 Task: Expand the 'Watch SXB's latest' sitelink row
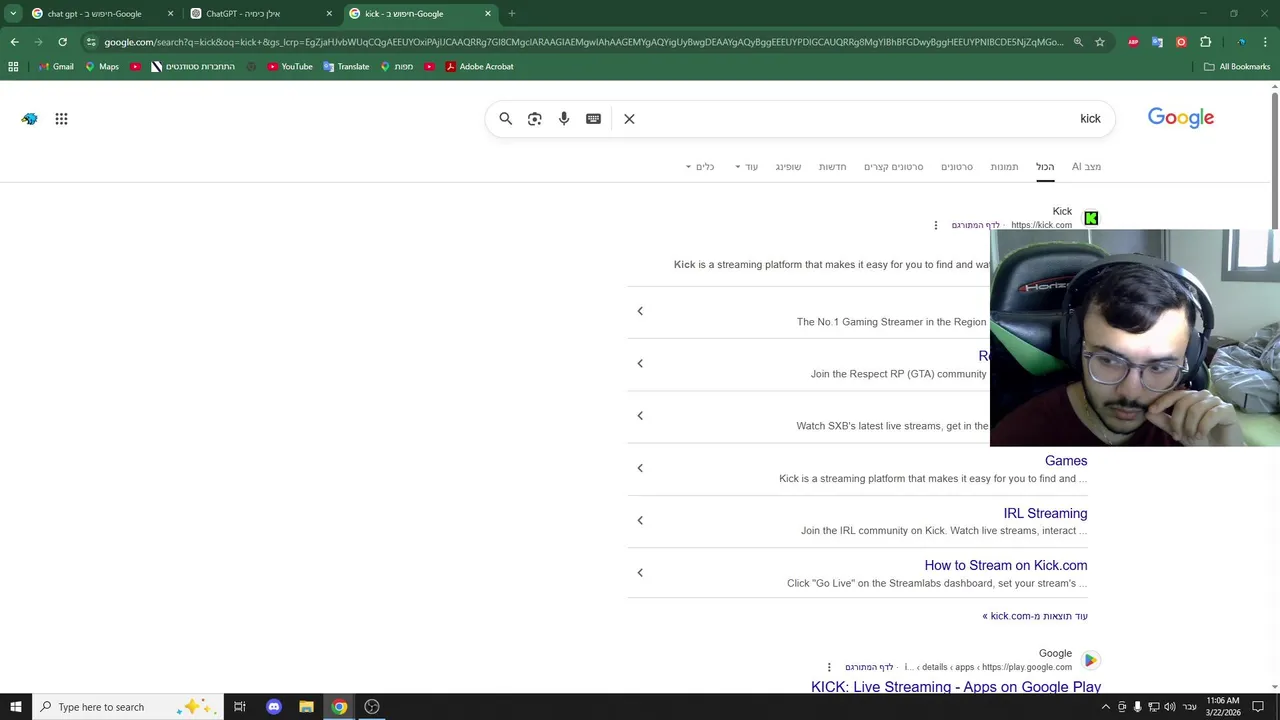[x=640, y=415]
